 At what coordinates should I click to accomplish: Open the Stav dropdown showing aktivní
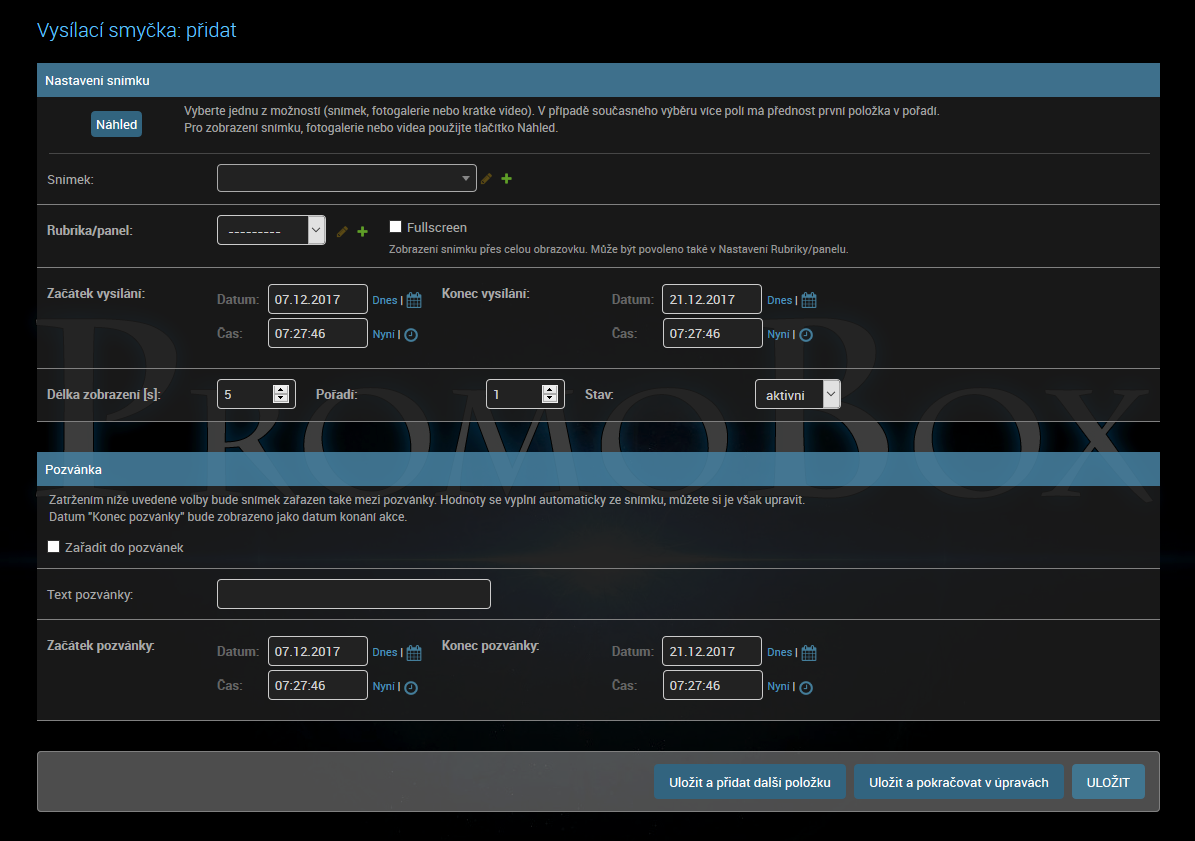[x=797, y=395]
